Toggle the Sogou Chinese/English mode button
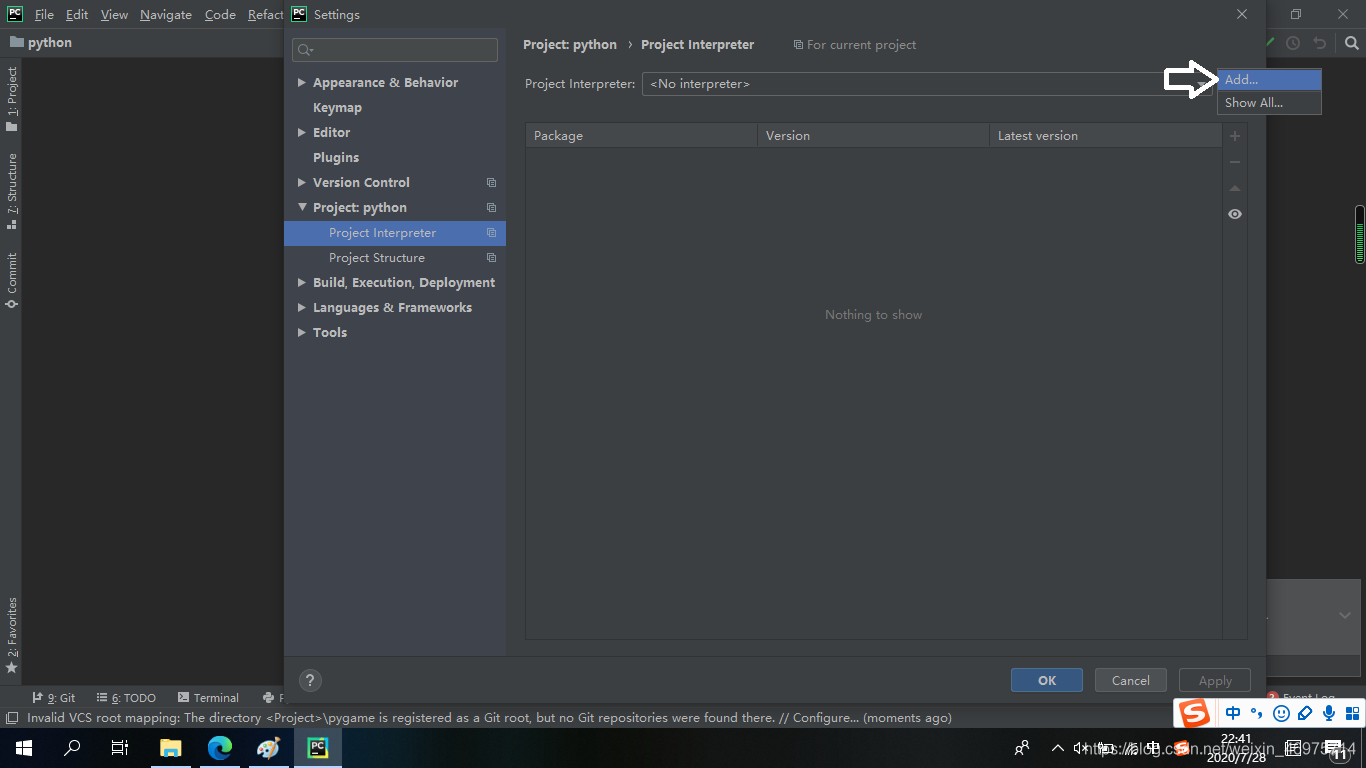Screen dimensions: 1366x768 click(1233, 713)
